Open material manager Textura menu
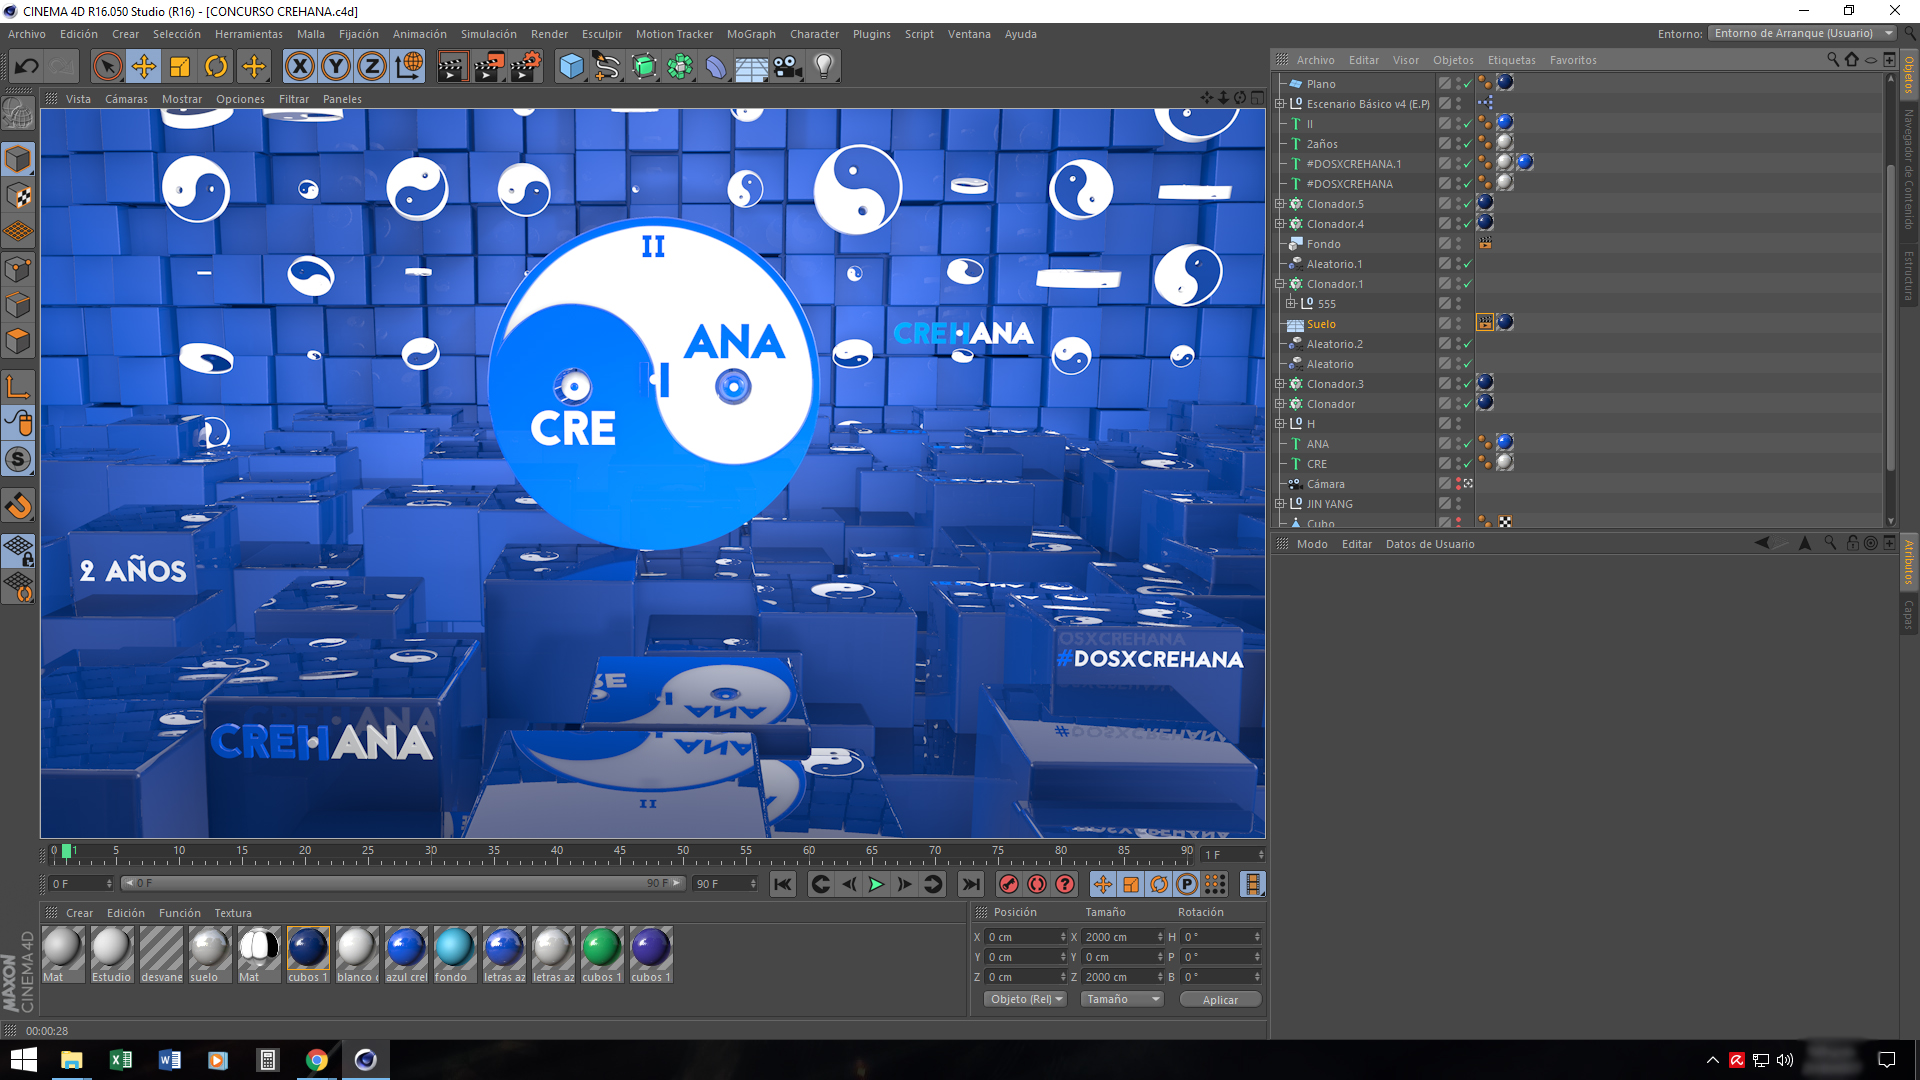This screenshot has width=1920, height=1080. [233, 913]
